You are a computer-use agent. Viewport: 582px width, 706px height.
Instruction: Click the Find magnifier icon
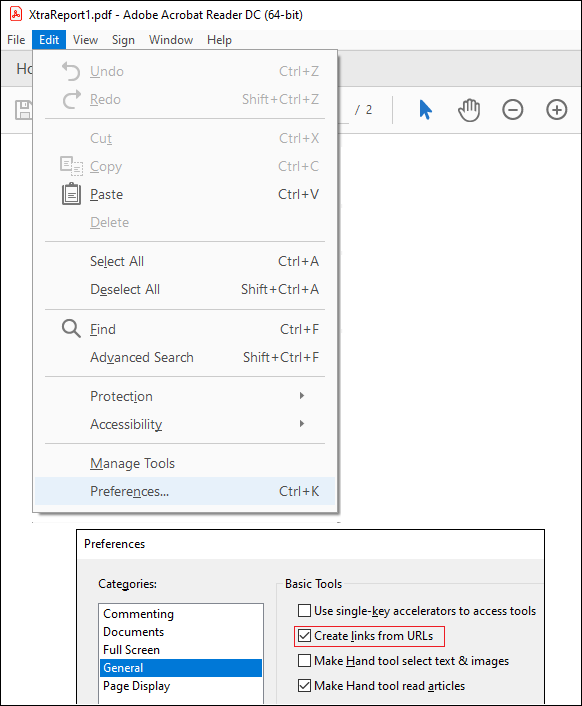point(71,329)
